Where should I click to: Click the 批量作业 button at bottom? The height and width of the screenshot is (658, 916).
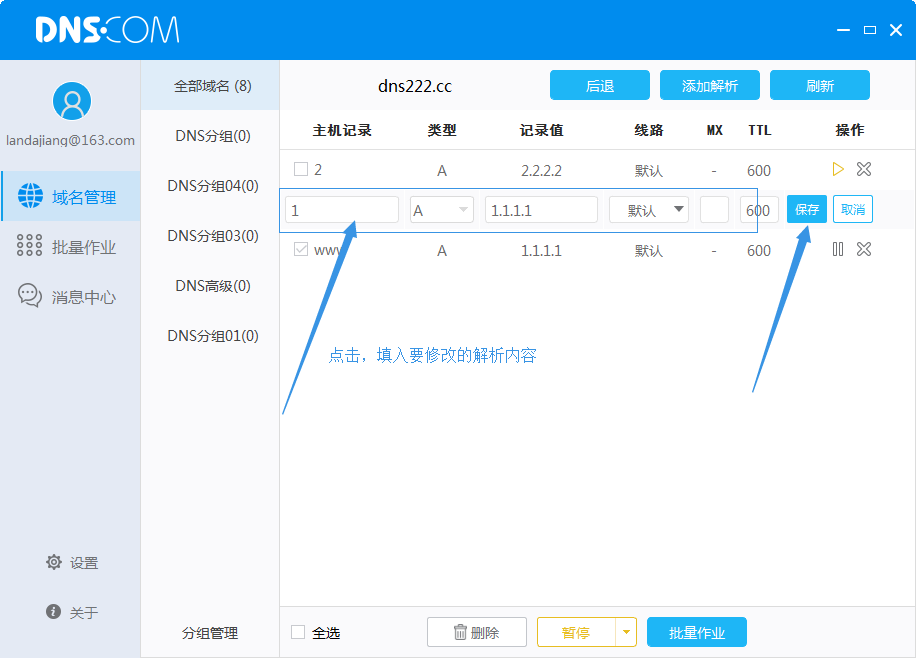pos(696,632)
